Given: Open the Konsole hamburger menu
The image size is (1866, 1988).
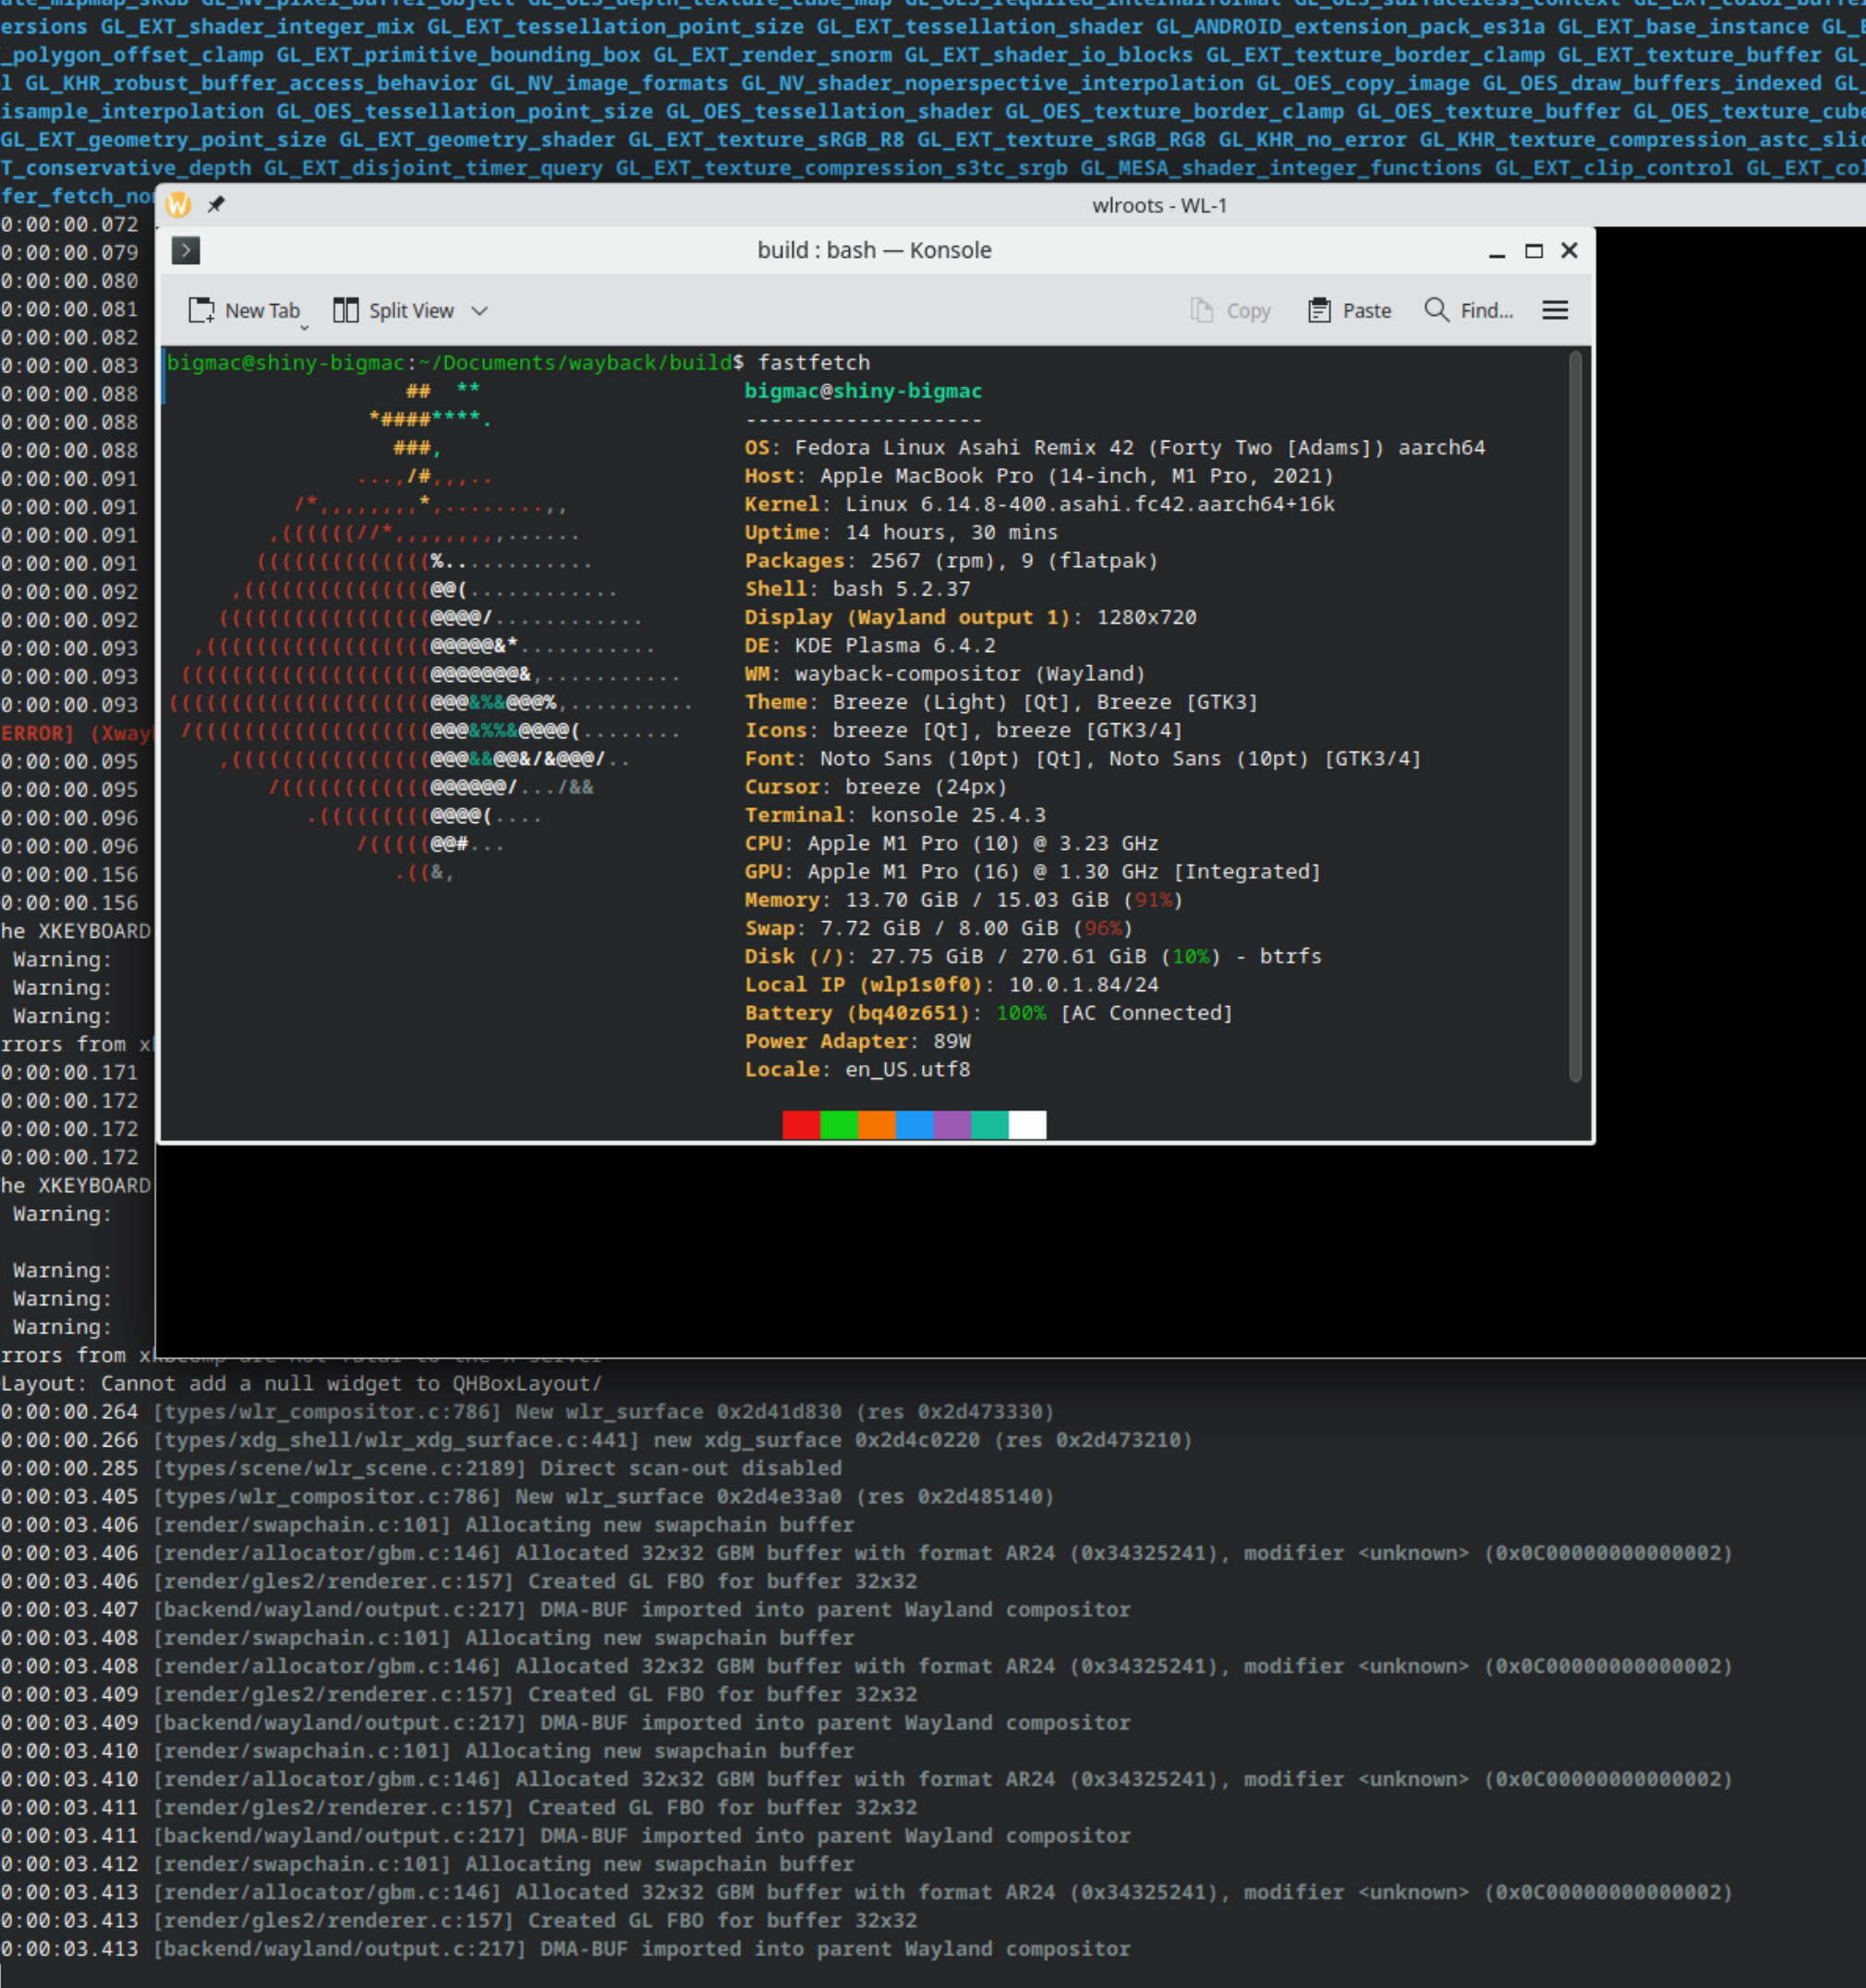Looking at the screenshot, I should [1554, 310].
